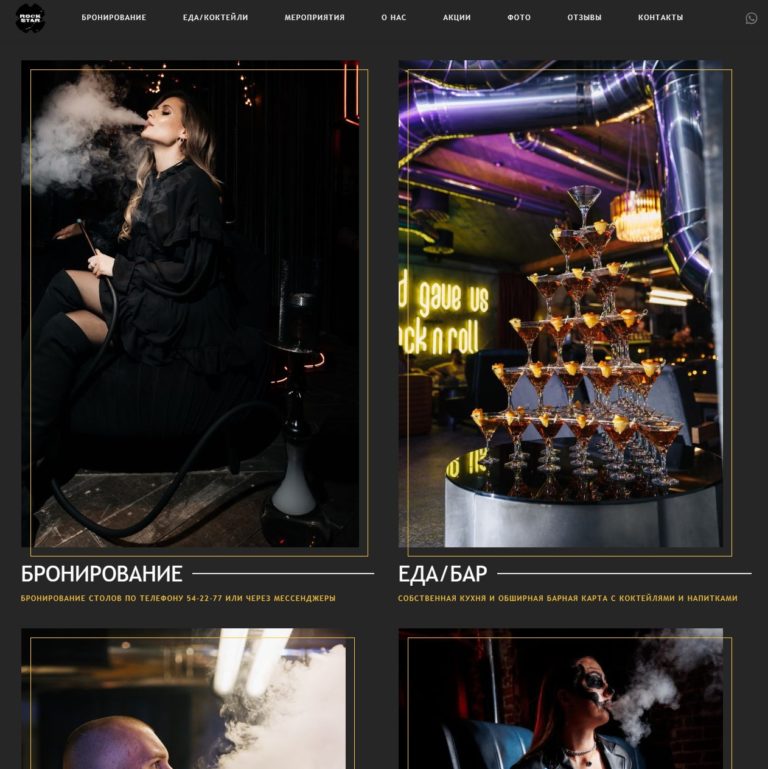The image size is (768, 769).
Task: Click the booking phone 54-22-77 caption
Action: (178, 598)
